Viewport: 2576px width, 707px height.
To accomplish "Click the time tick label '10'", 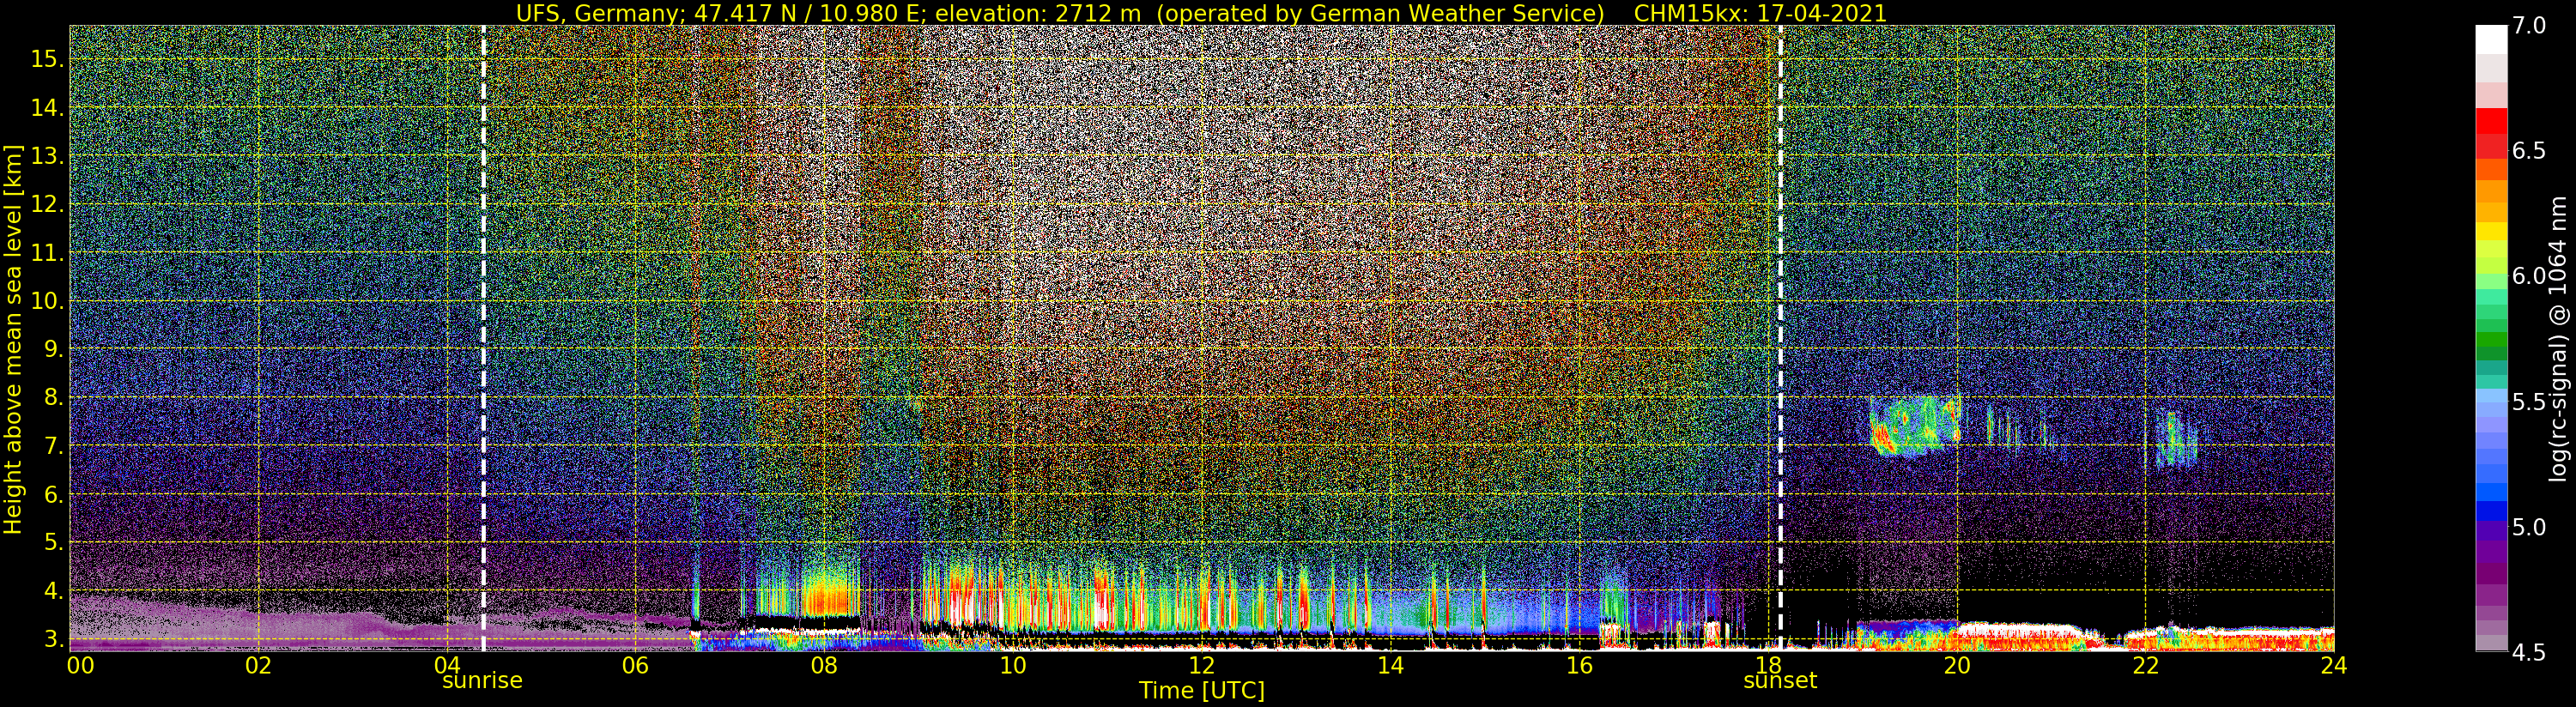I will pyautogui.click(x=1012, y=666).
